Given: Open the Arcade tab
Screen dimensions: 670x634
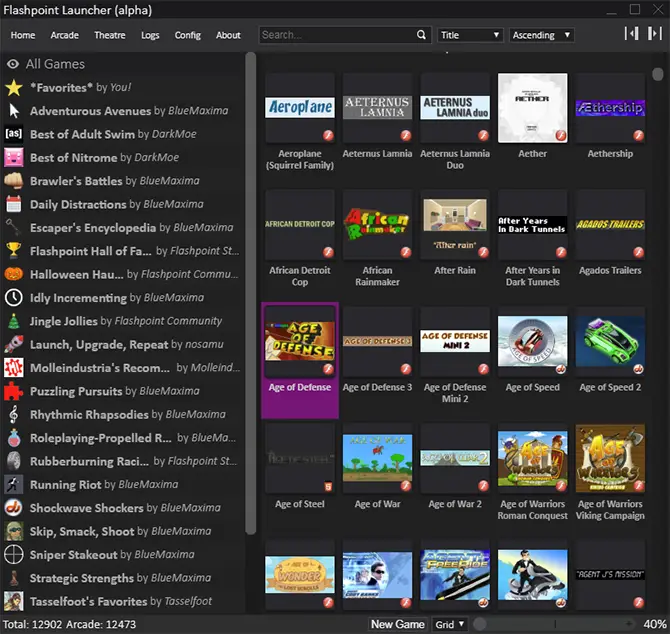Looking at the screenshot, I should 65,35.
